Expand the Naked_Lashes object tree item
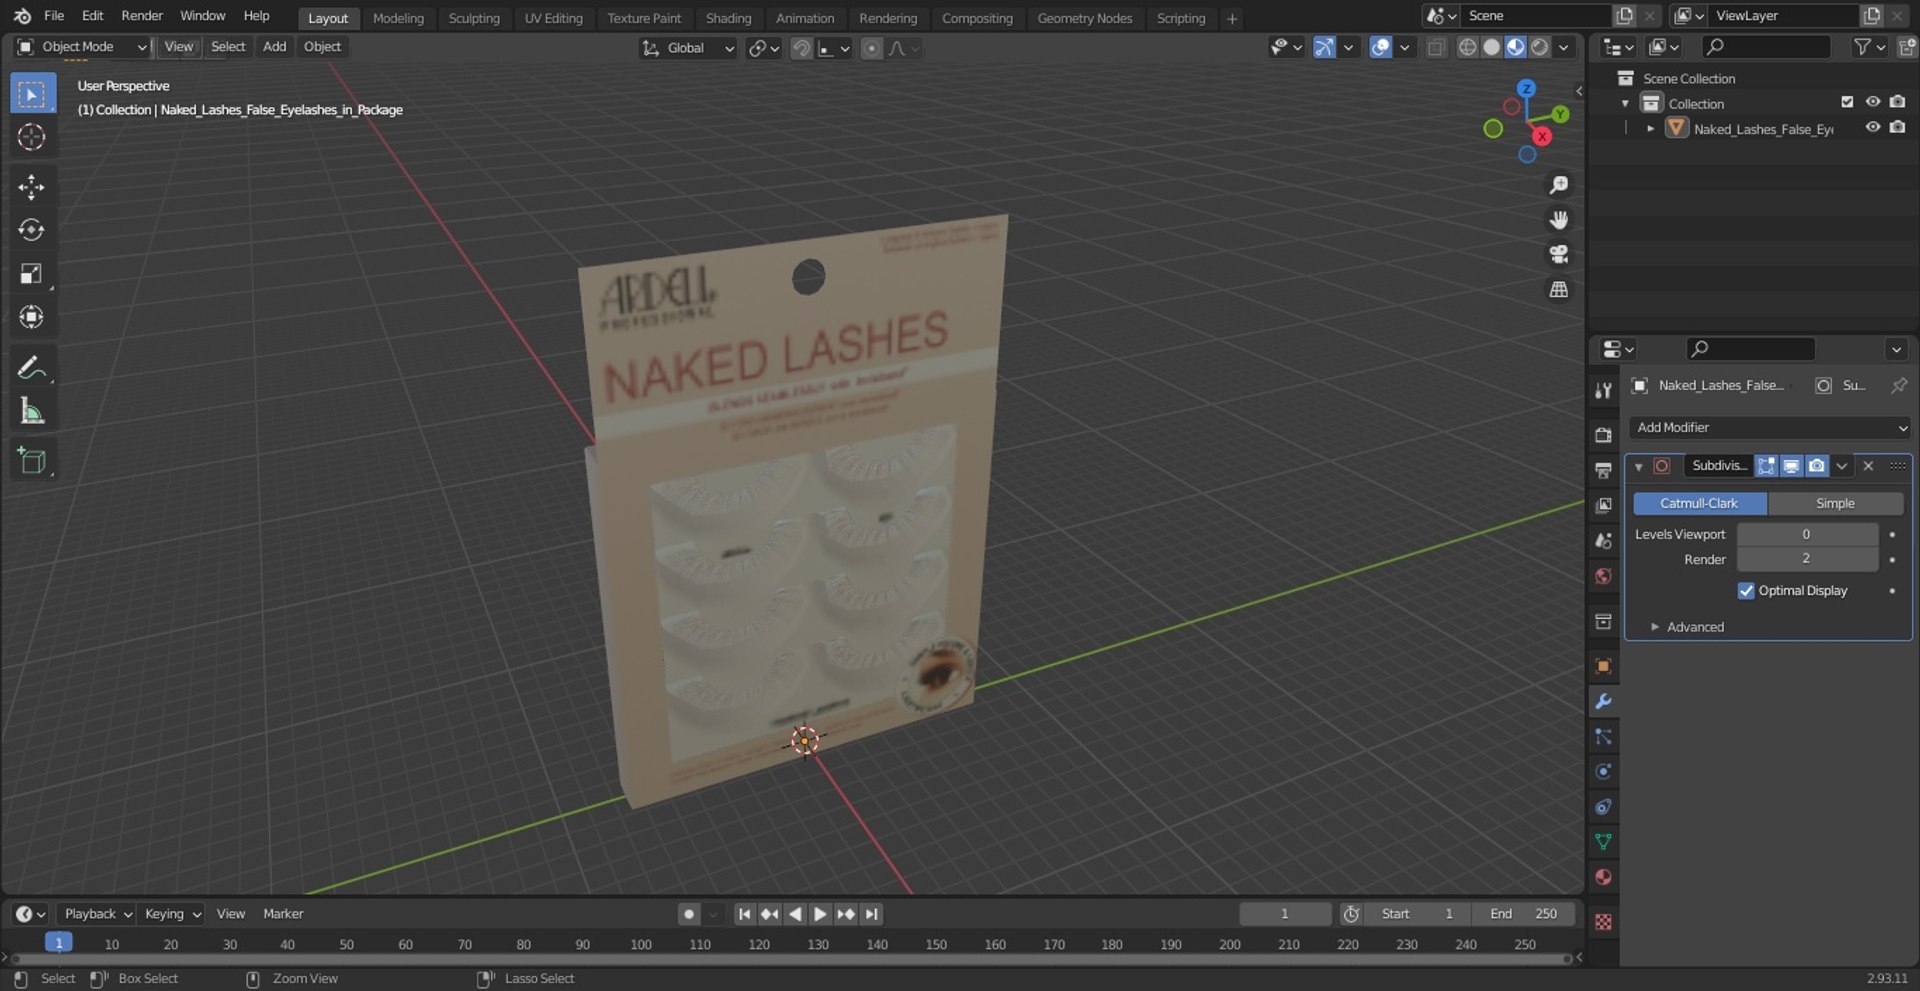The height and width of the screenshot is (991, 1920). point(1650,129)
